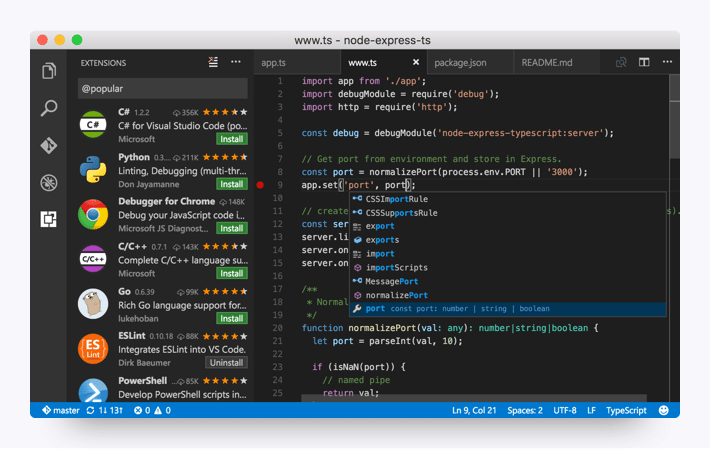The height and width of the screenshot is (450, 710).
Task: Install the Python extension
Action: 231,184
